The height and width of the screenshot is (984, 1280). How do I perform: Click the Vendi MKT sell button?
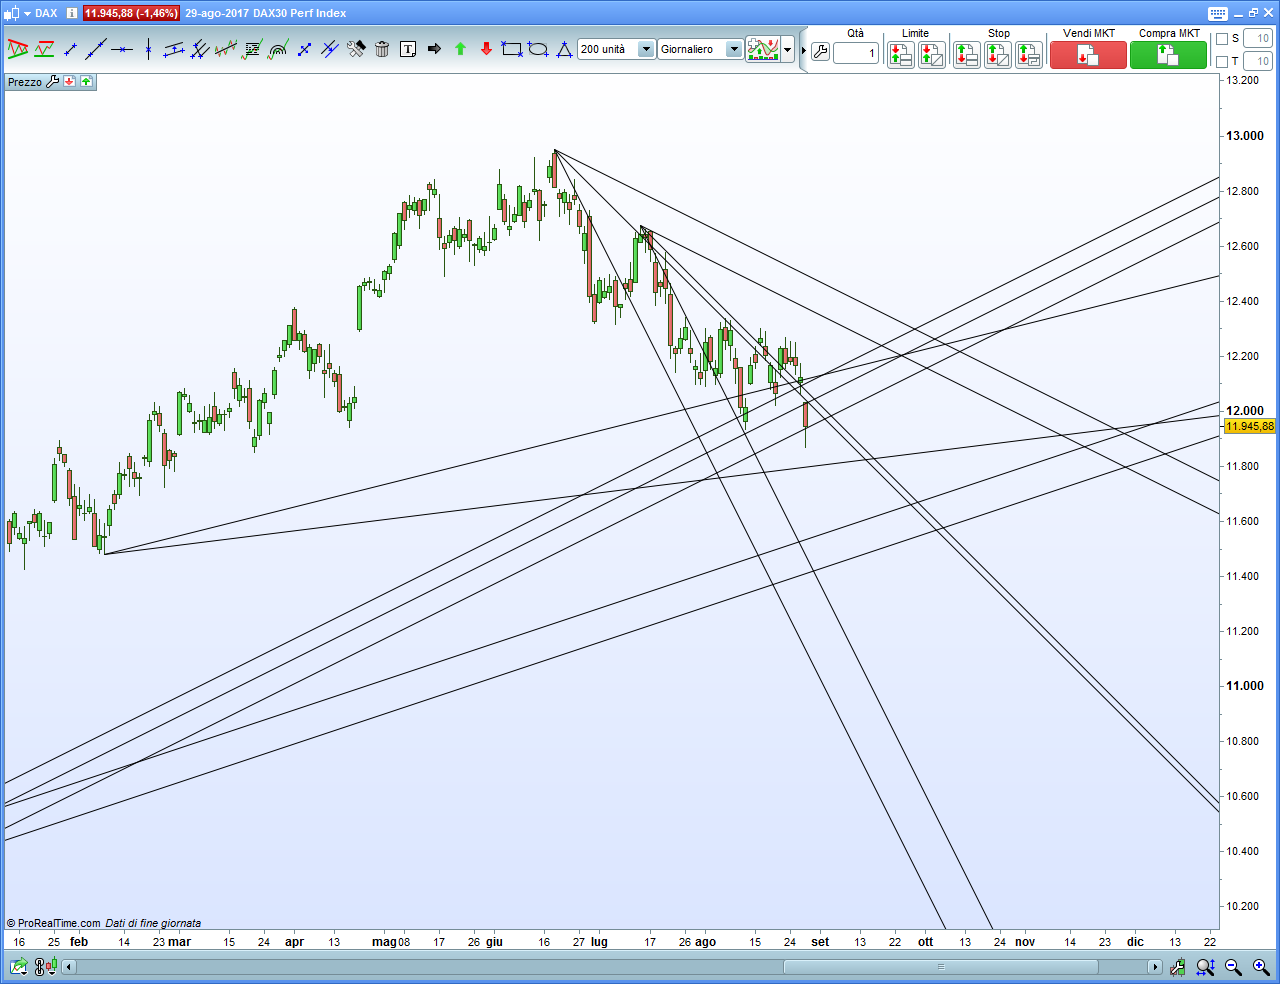tap(1088, 55)
